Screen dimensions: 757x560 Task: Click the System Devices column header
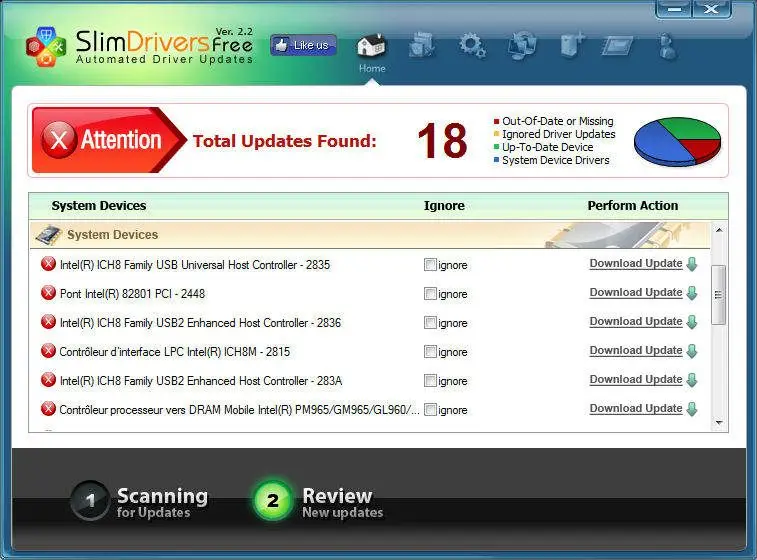(x=98, y=206)
